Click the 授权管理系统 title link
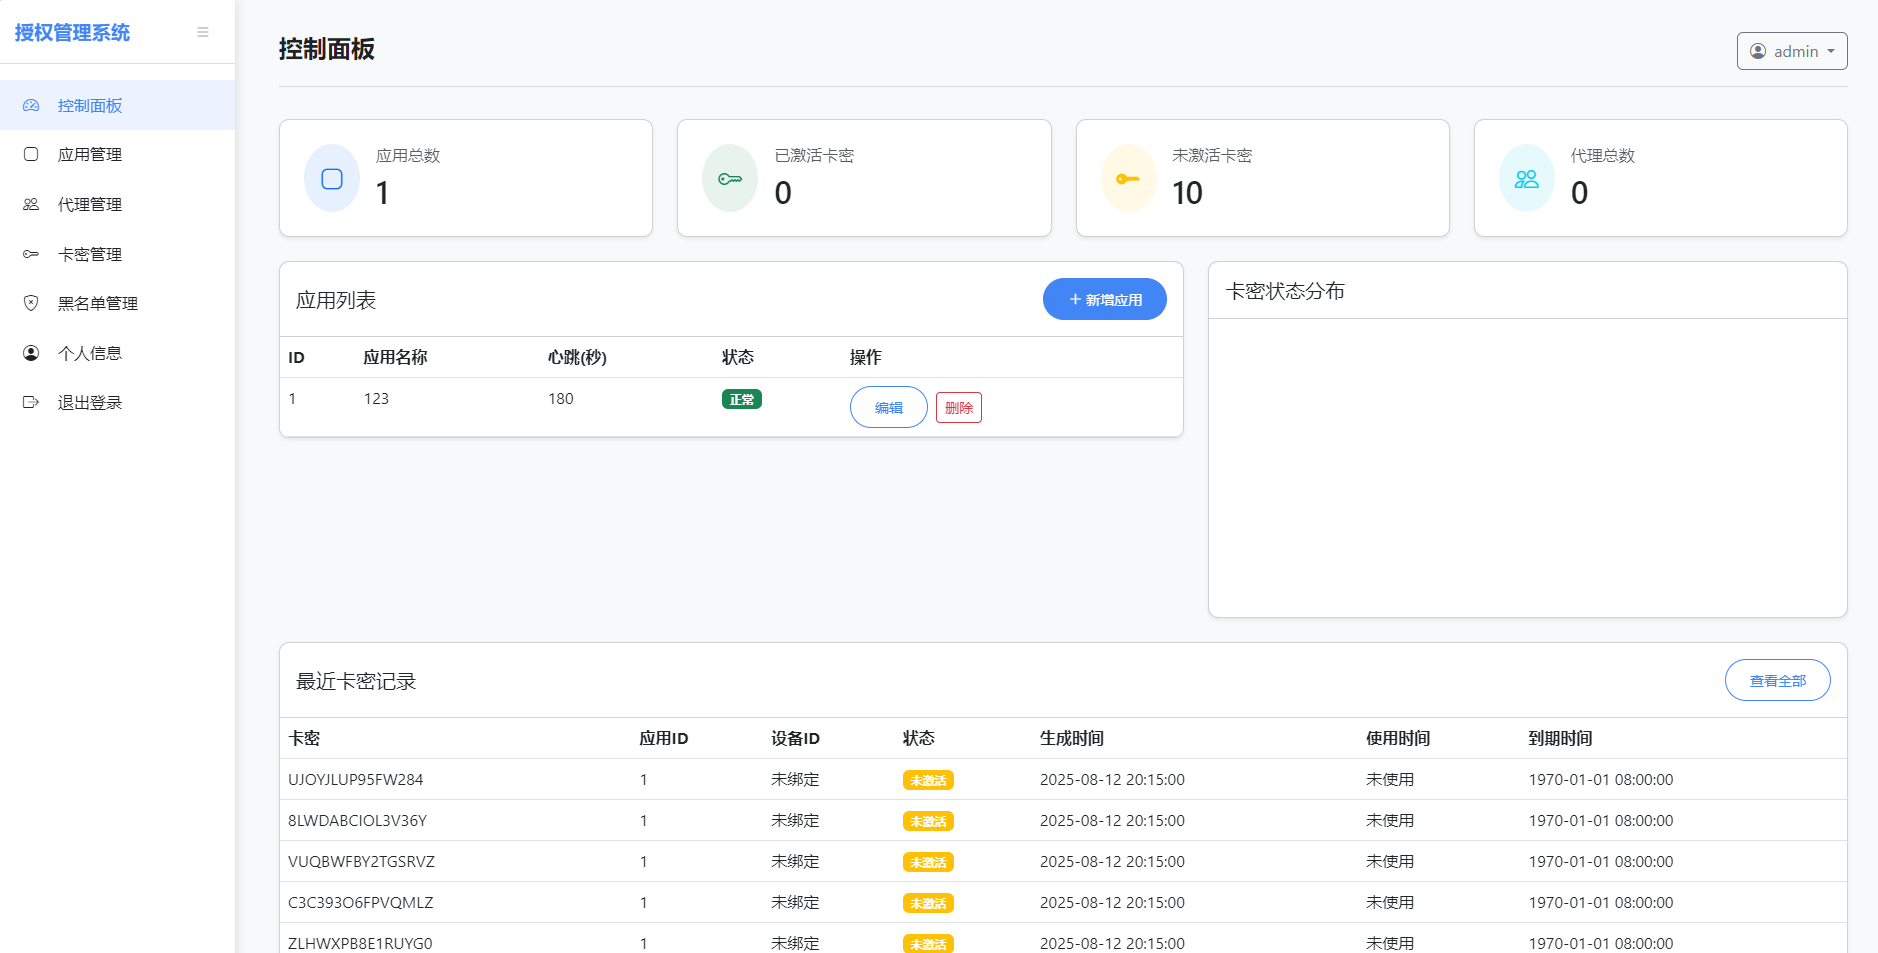 pos(72,32)
